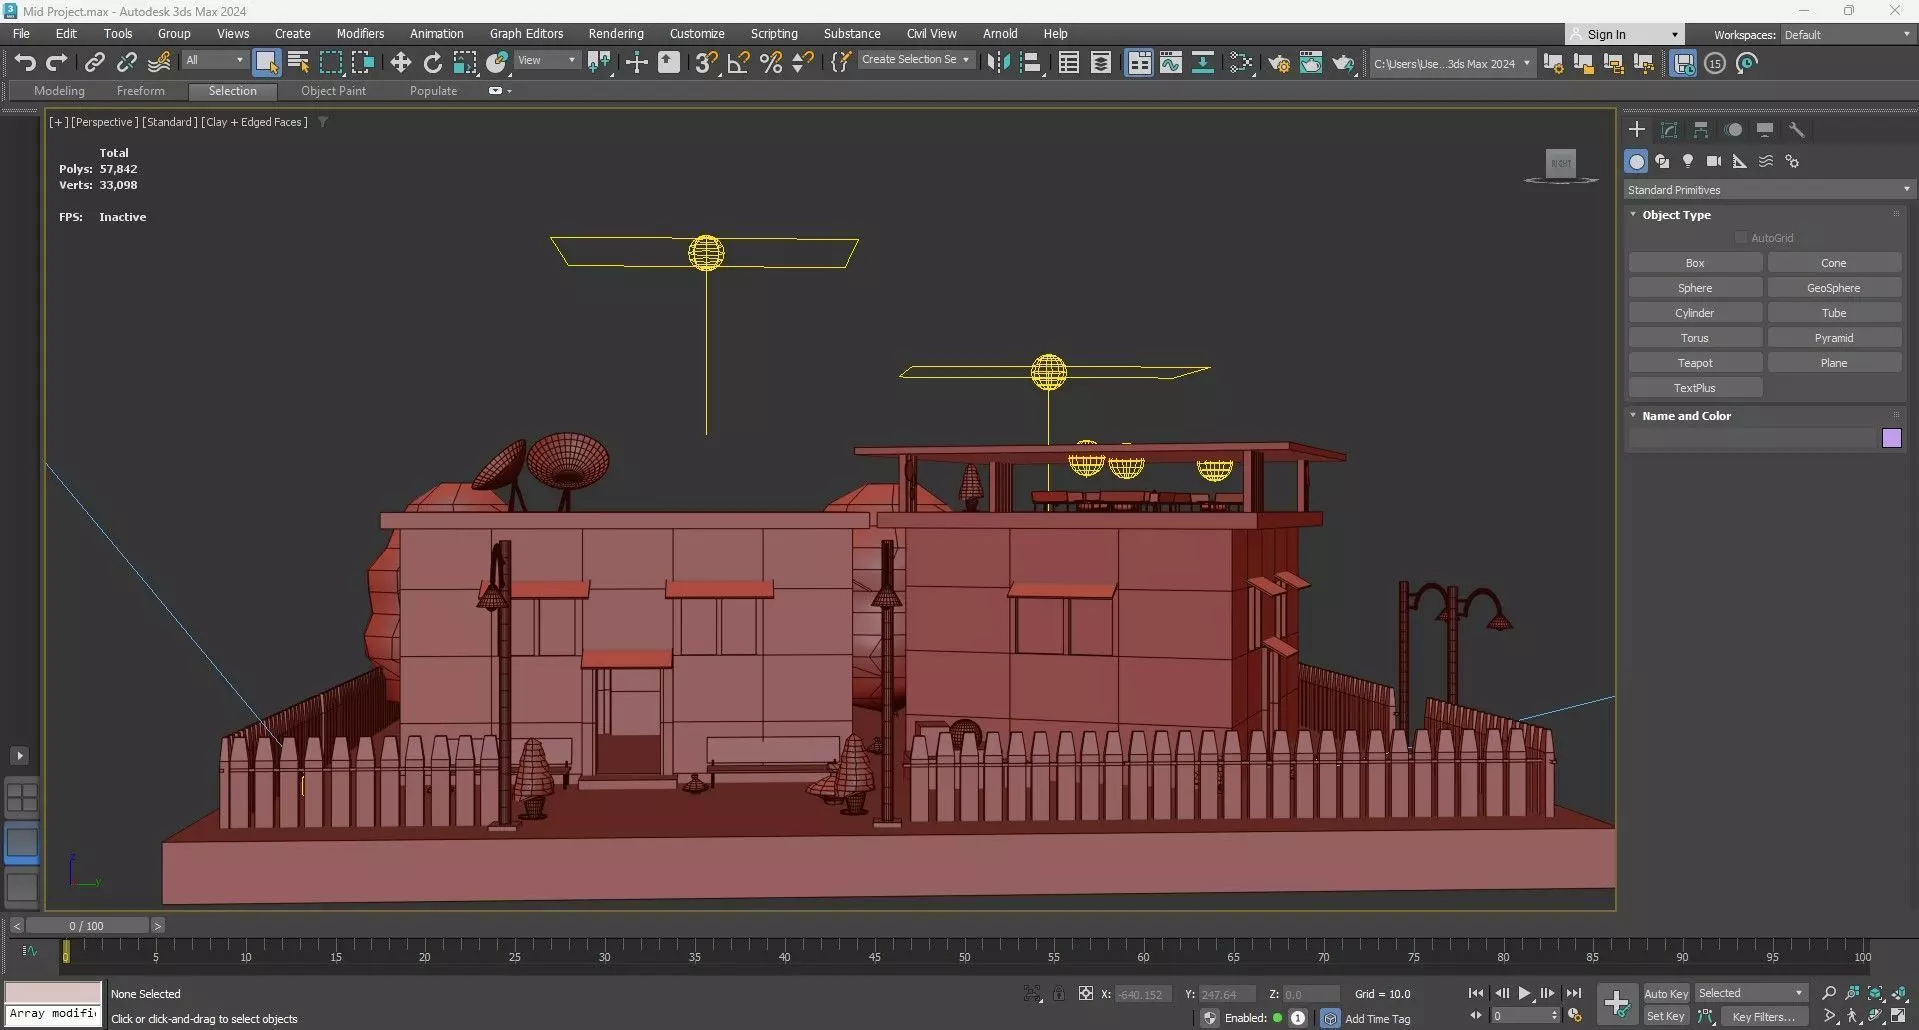The height and width of the screenshot is (1030, 1919).
Task: Open the Standard Primitives dropdown
Action: (1768, 190)
